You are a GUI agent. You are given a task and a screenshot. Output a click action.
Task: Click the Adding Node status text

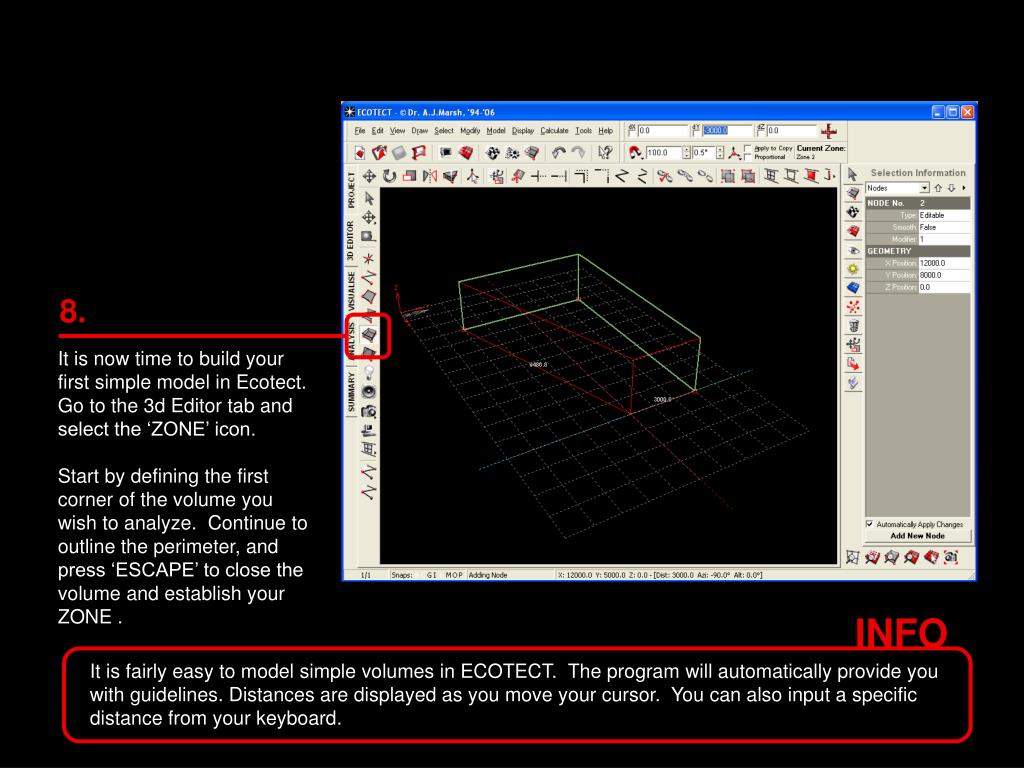click(x=488, y=575)
